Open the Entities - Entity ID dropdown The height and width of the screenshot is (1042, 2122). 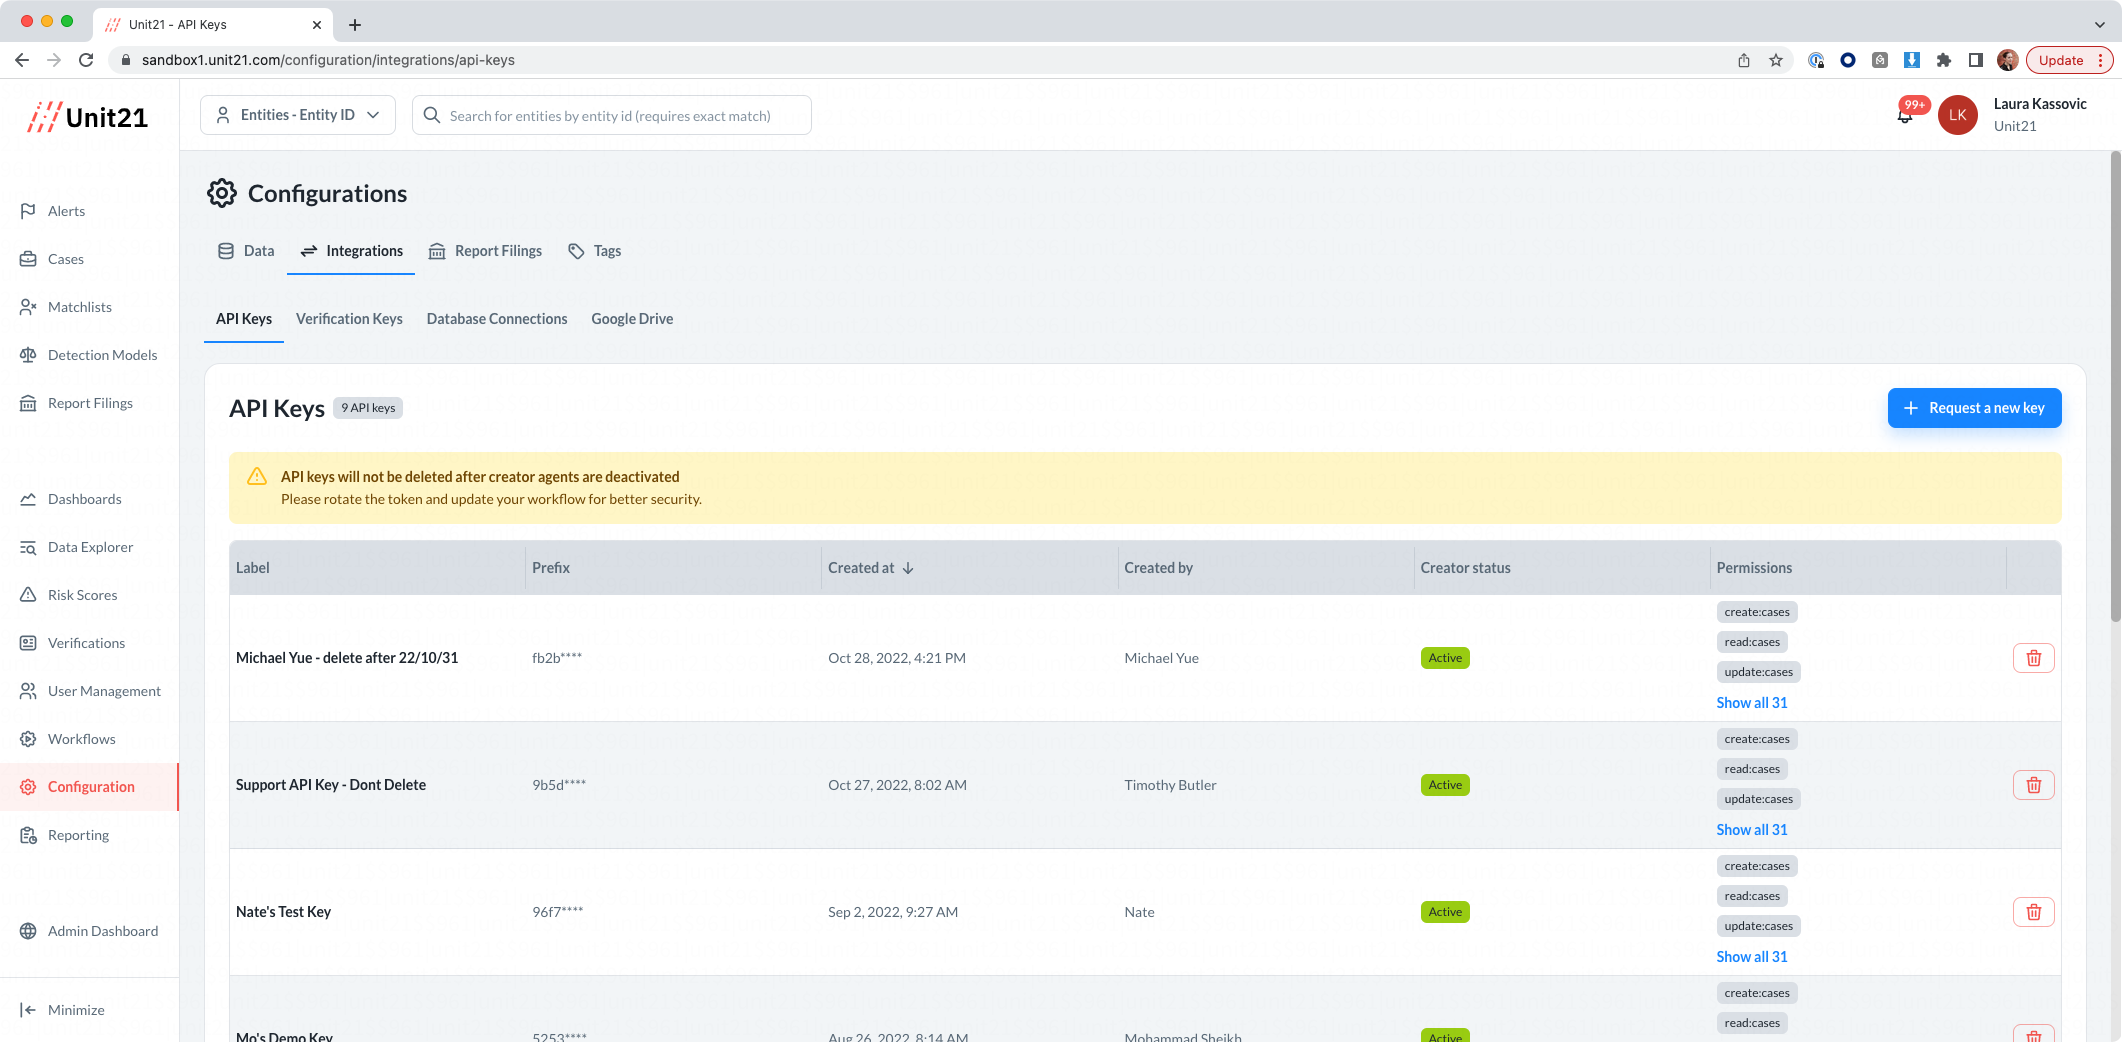pos(298,115)
